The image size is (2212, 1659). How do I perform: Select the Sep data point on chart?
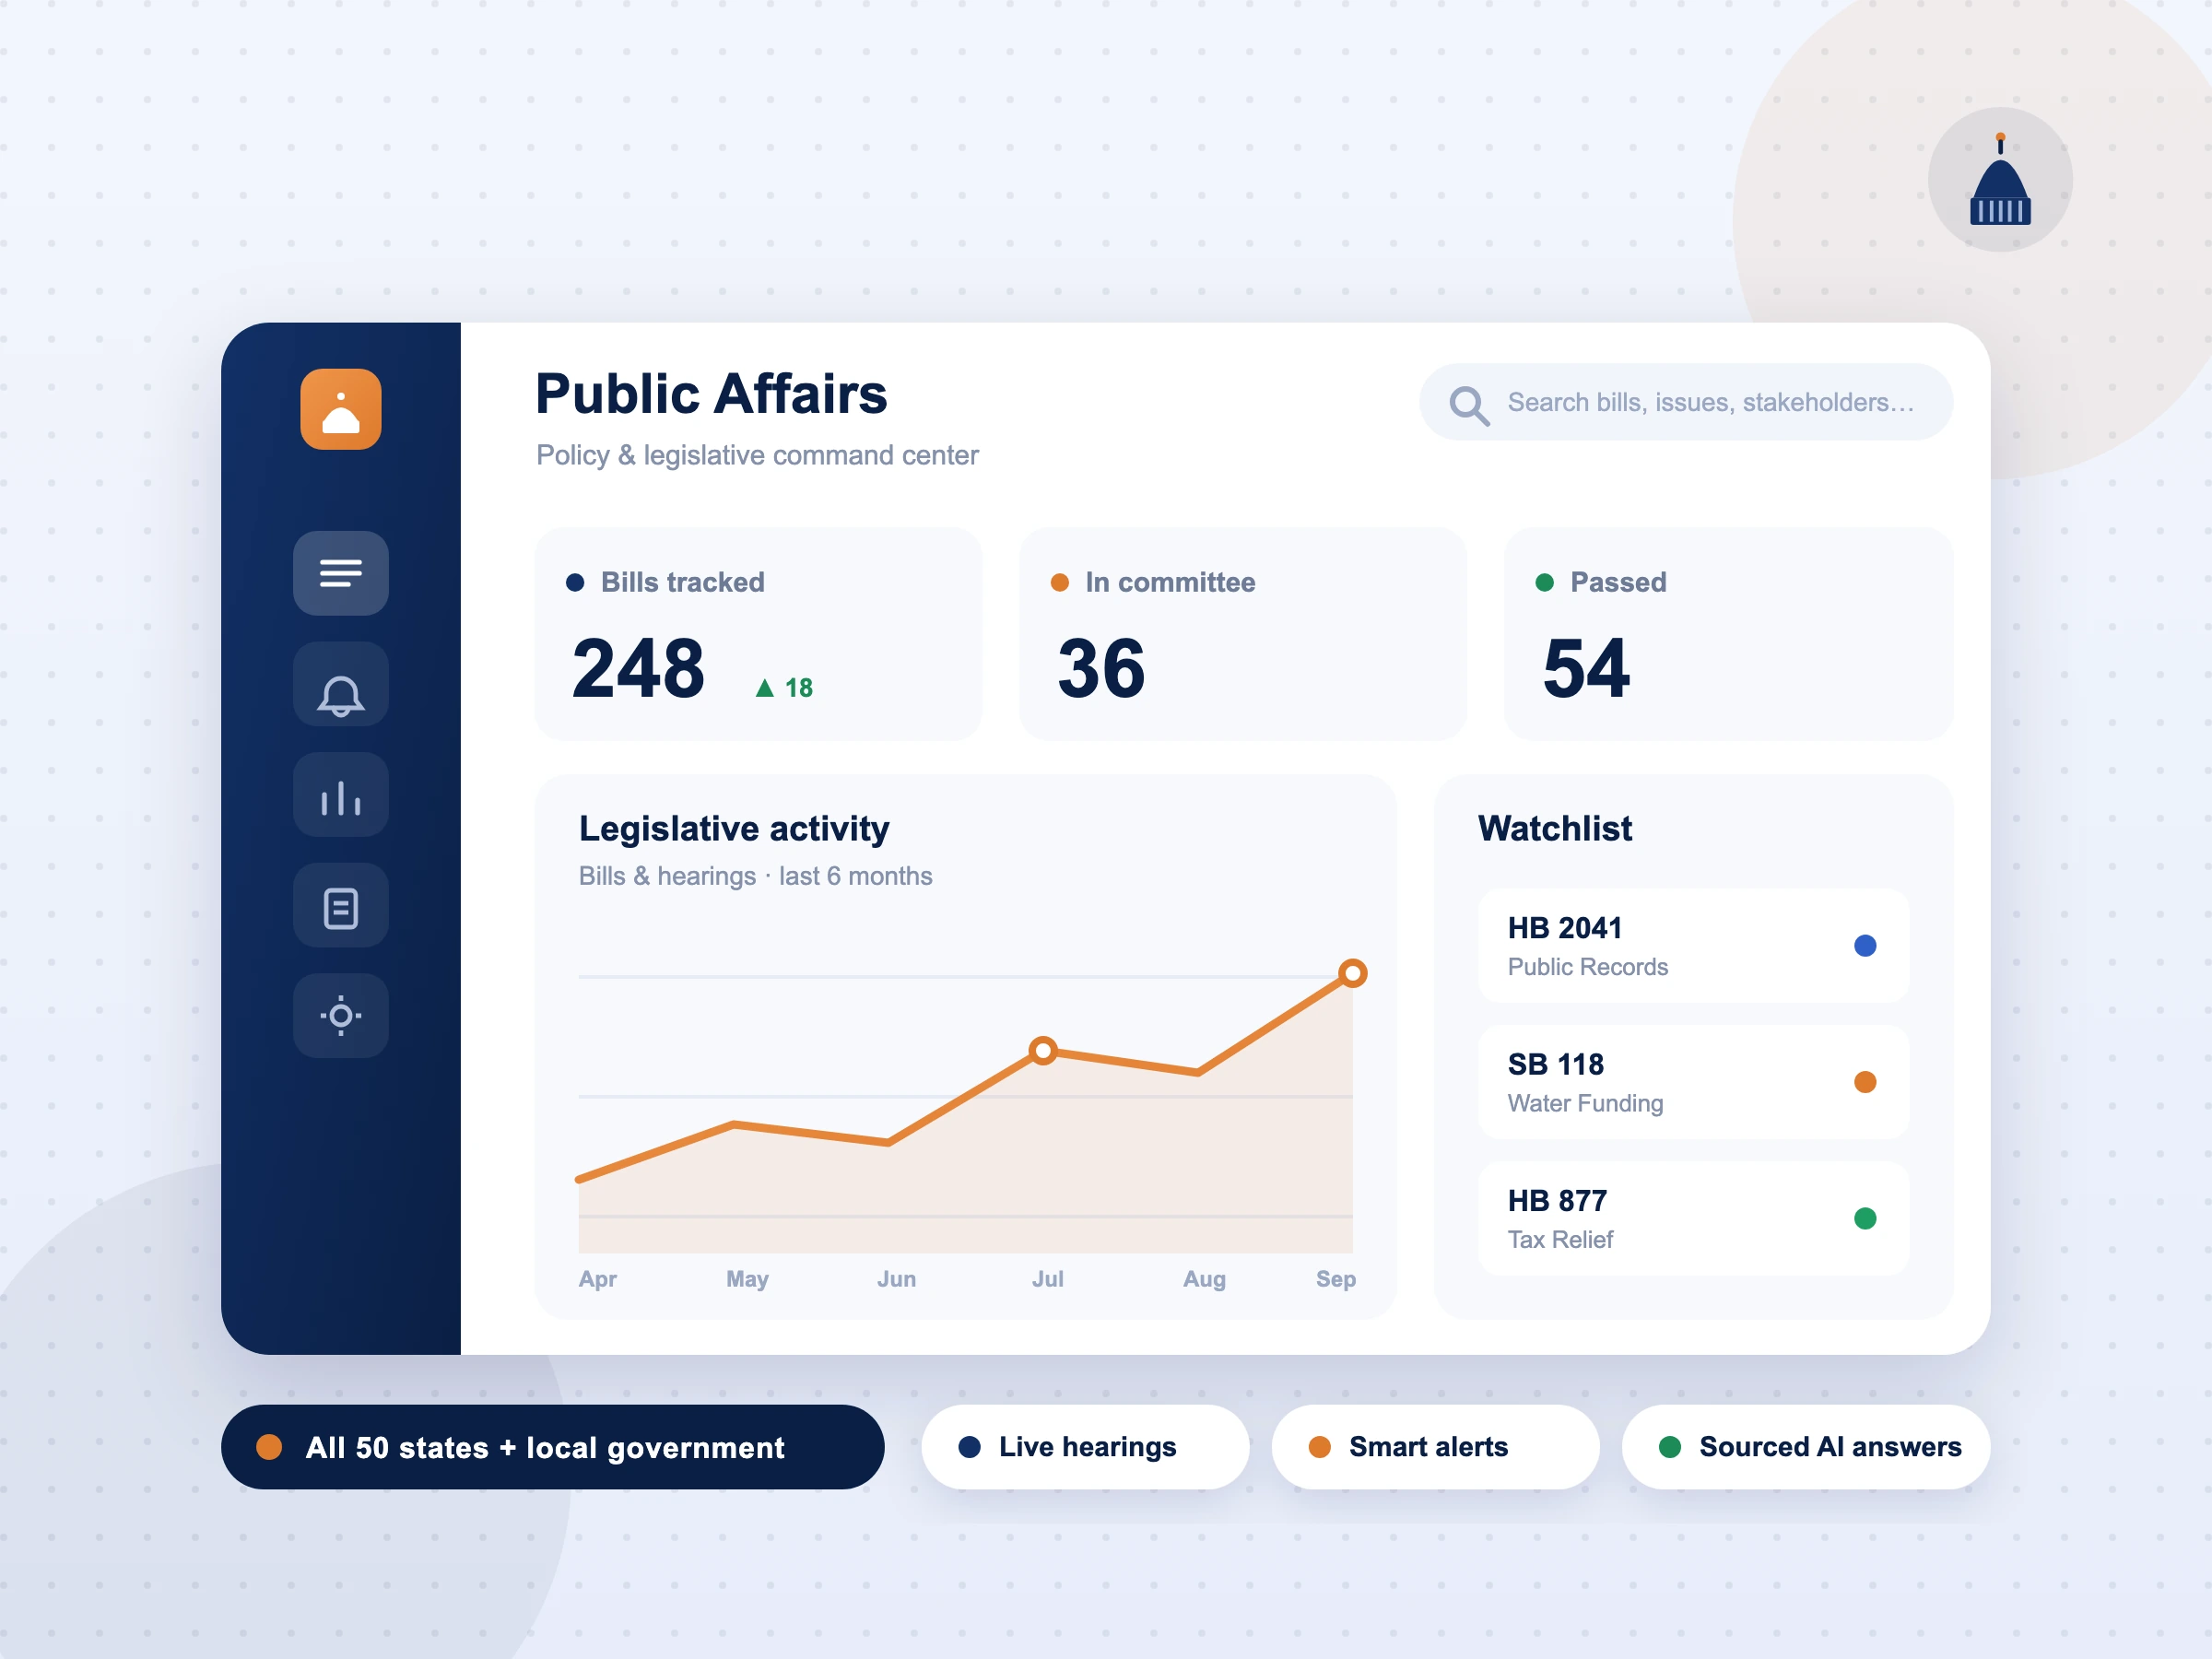point(1353,973)
